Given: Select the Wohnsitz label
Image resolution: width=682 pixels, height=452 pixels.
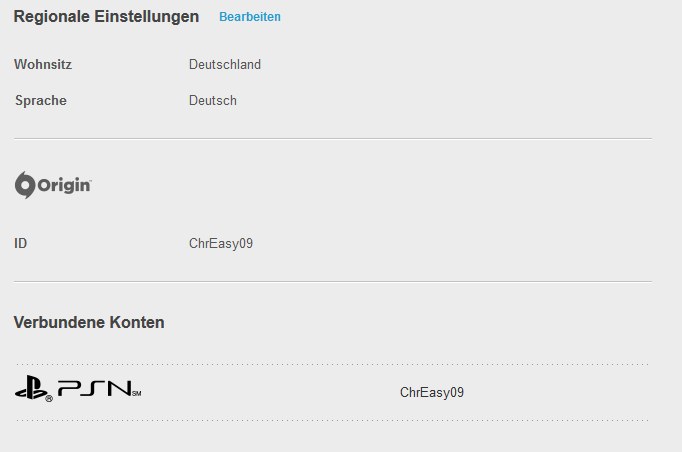Looking at the screenshot, I should [x=43, y=64].
